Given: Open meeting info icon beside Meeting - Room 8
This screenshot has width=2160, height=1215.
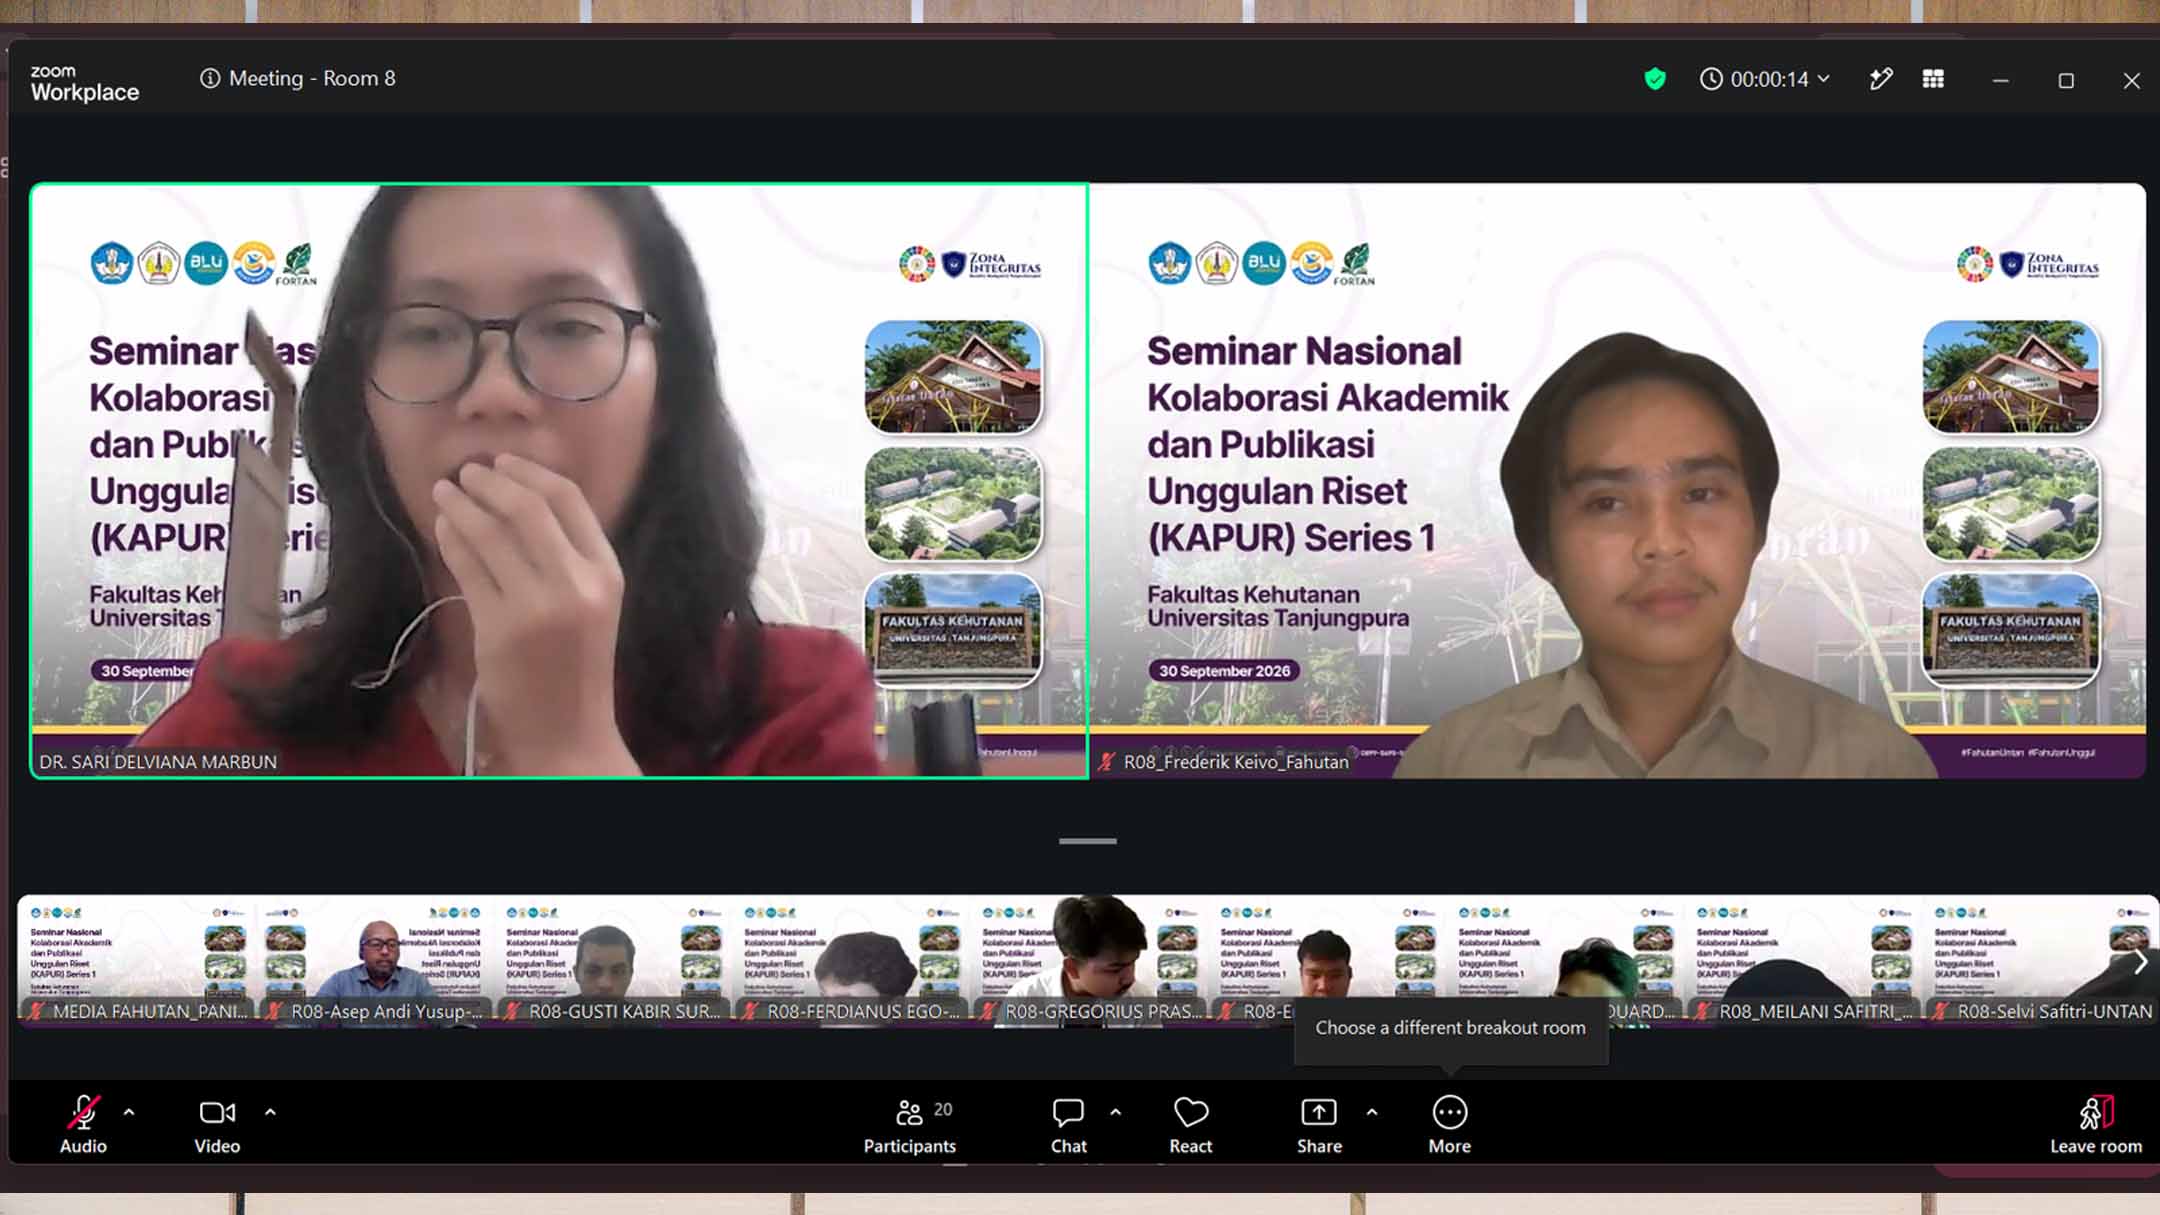Looking at the screenshot, I should (x=210, y=78).
